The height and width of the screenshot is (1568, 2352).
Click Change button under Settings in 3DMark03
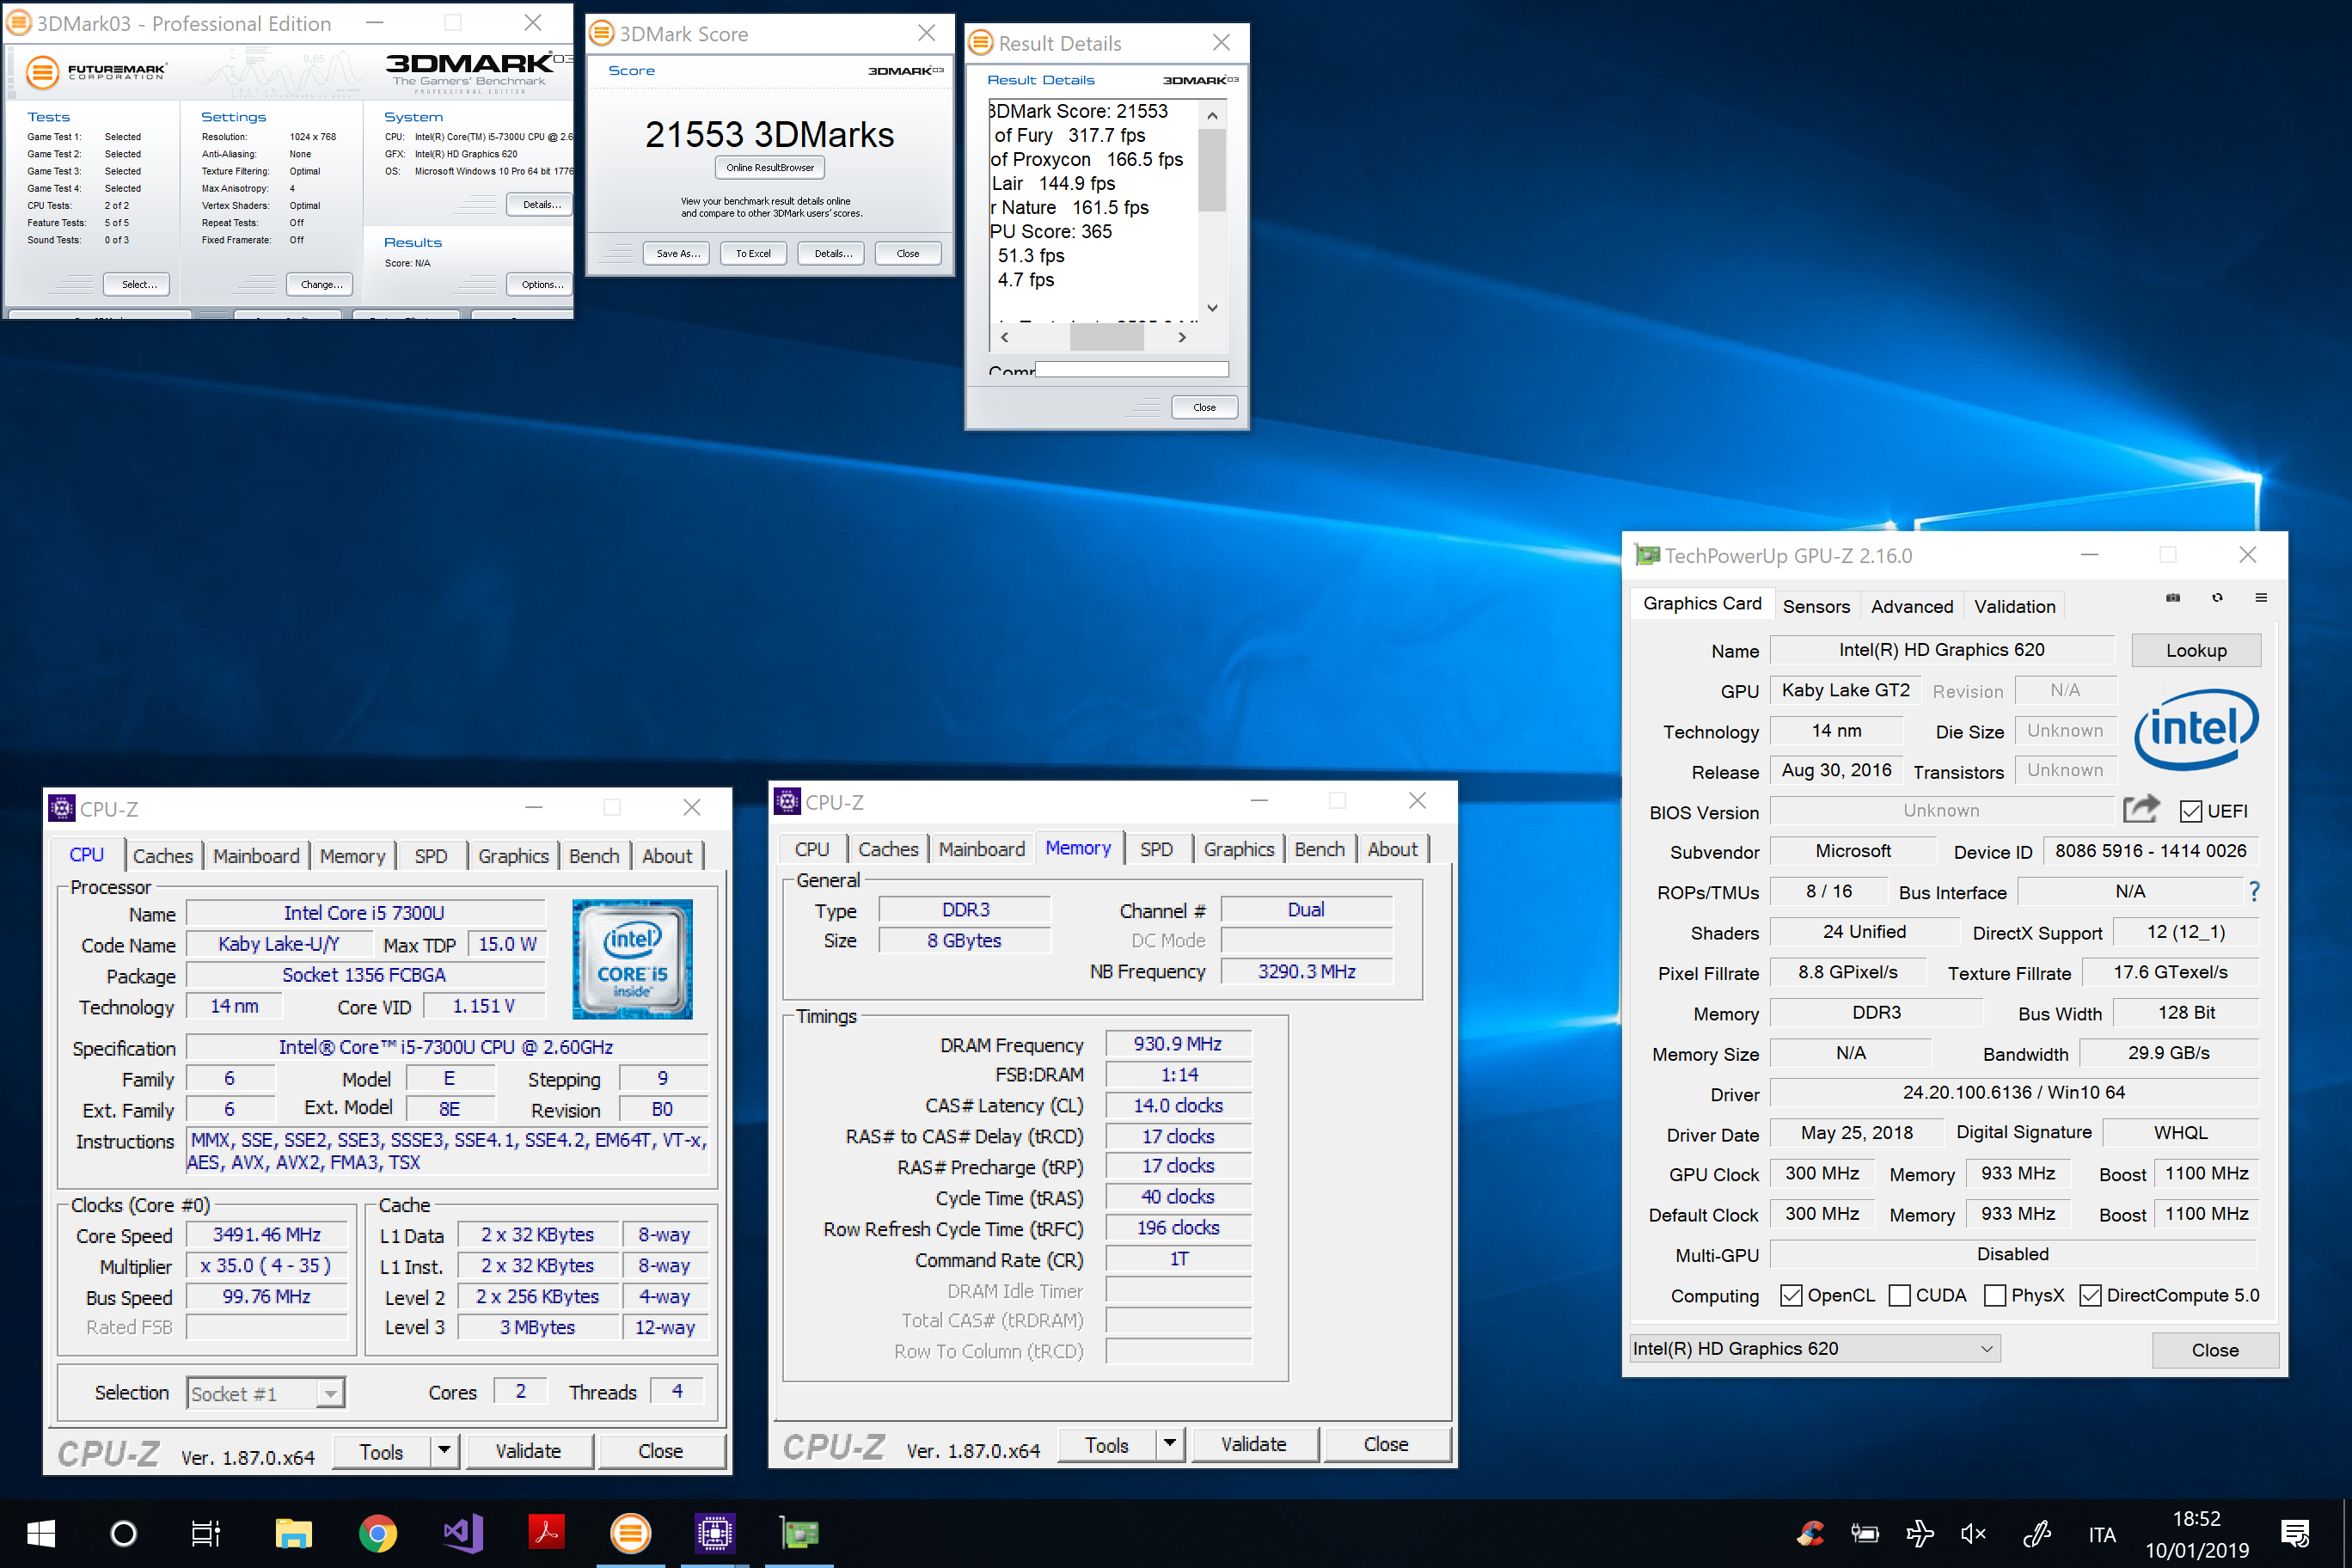321,284
